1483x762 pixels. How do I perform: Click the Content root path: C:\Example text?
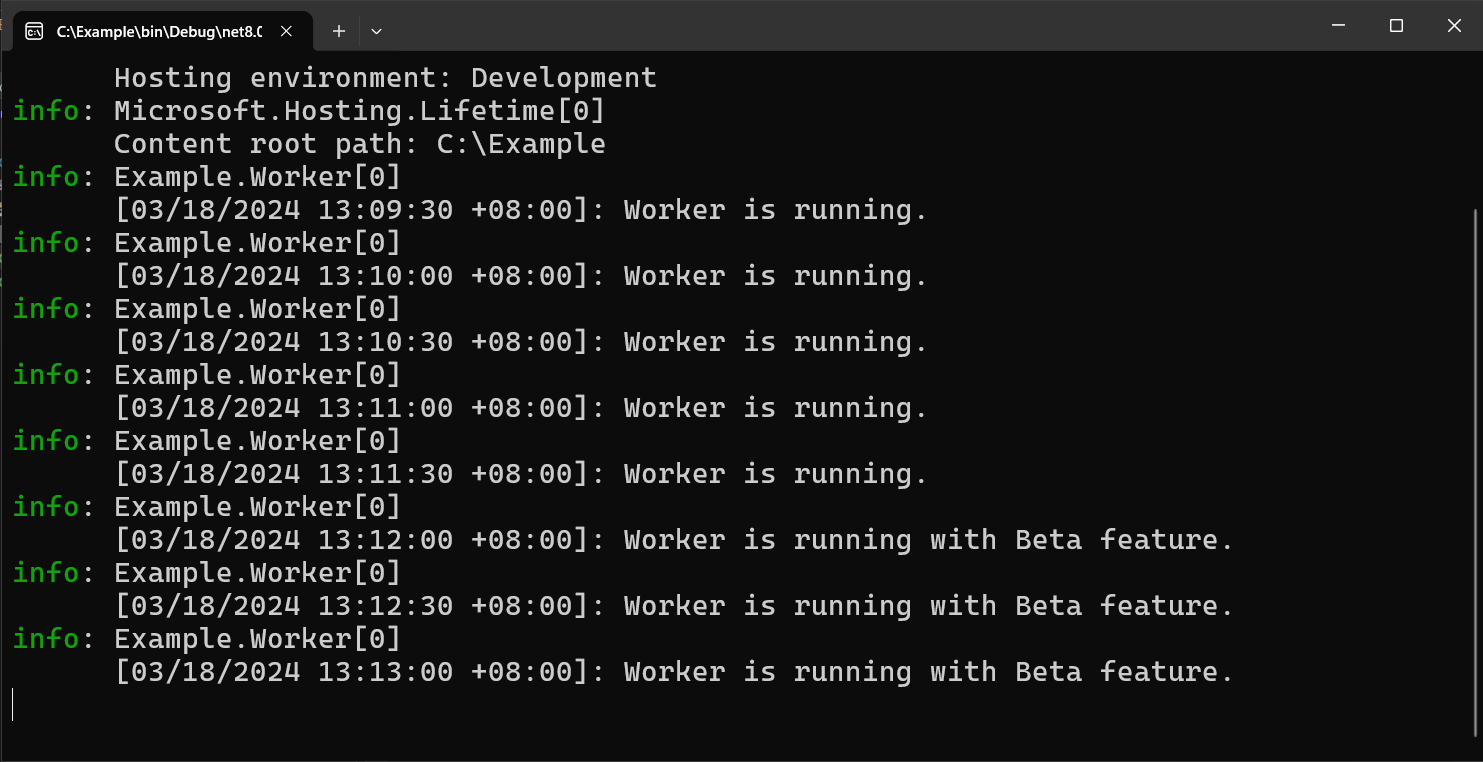360,143
